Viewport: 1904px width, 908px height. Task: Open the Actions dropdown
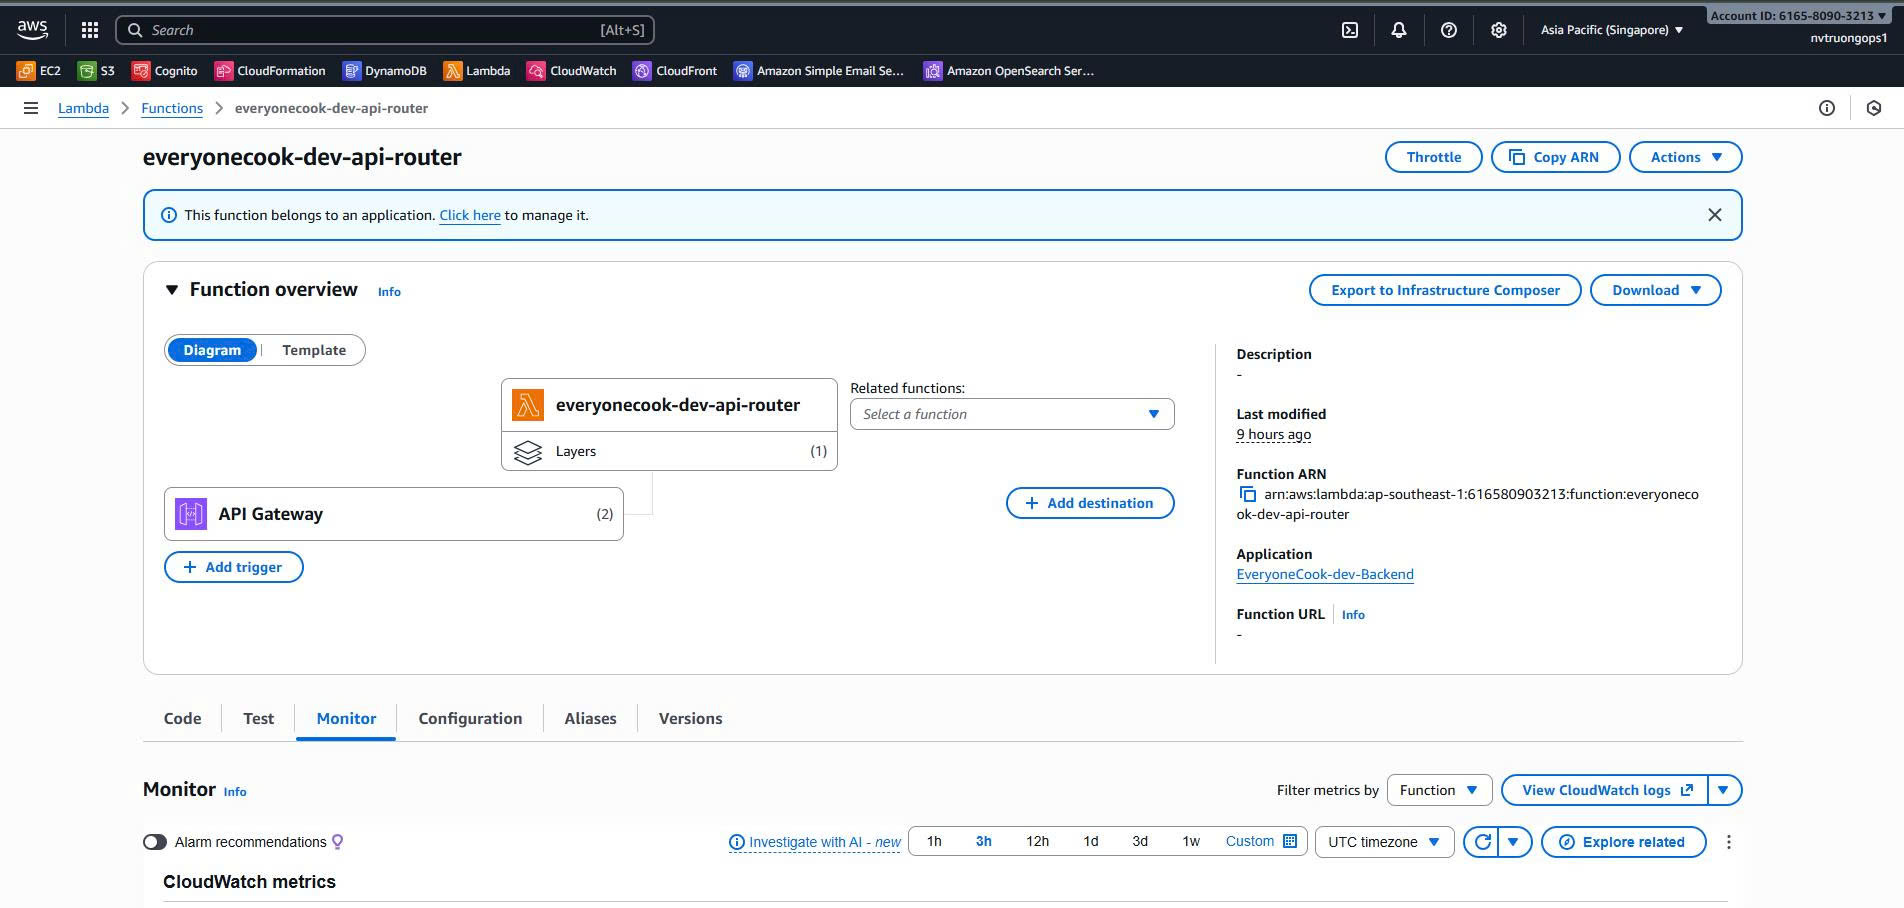click(1686, 157)
